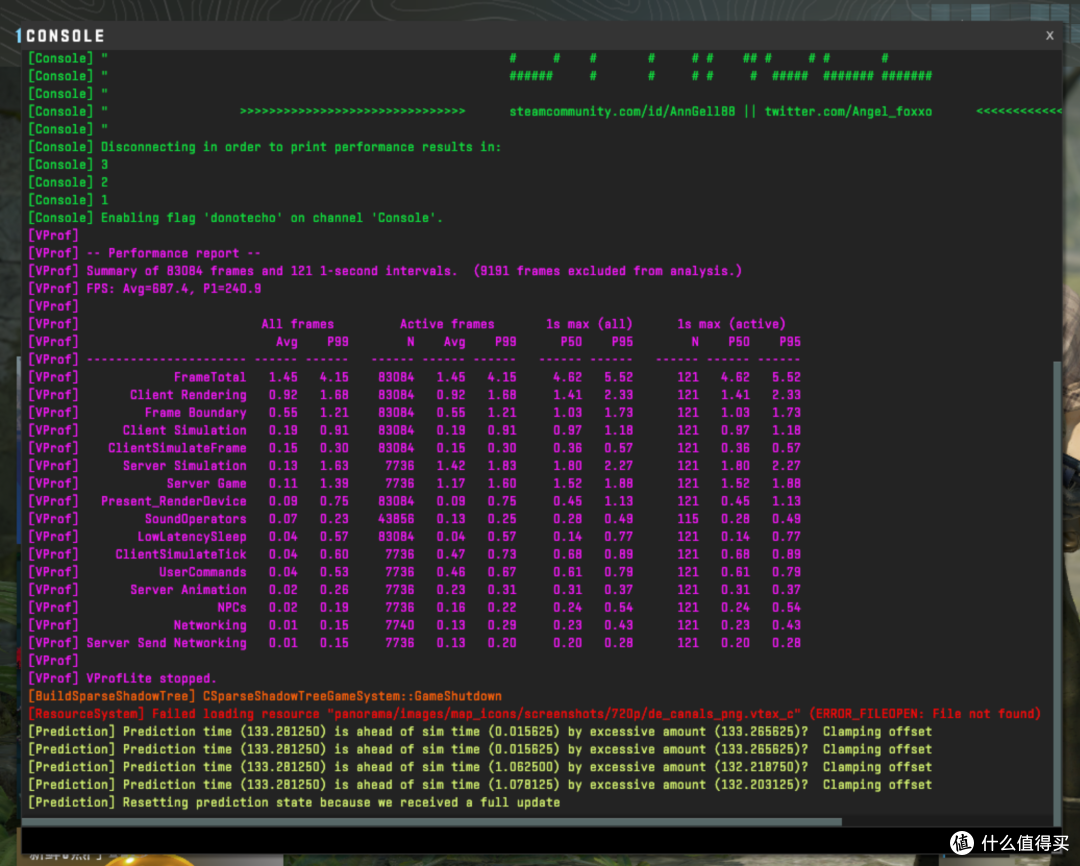
Task: Click the 'All frames' column header
Action: coord(298,324)
